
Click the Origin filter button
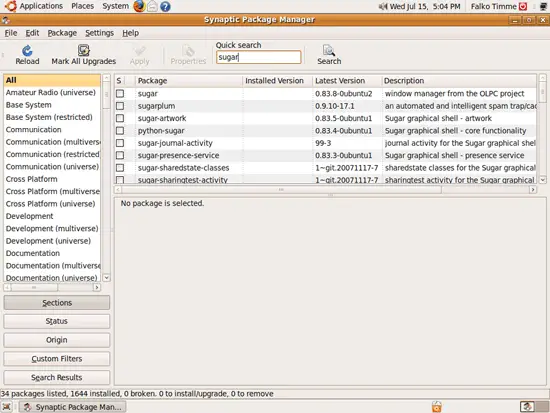(x=56, y=340)
